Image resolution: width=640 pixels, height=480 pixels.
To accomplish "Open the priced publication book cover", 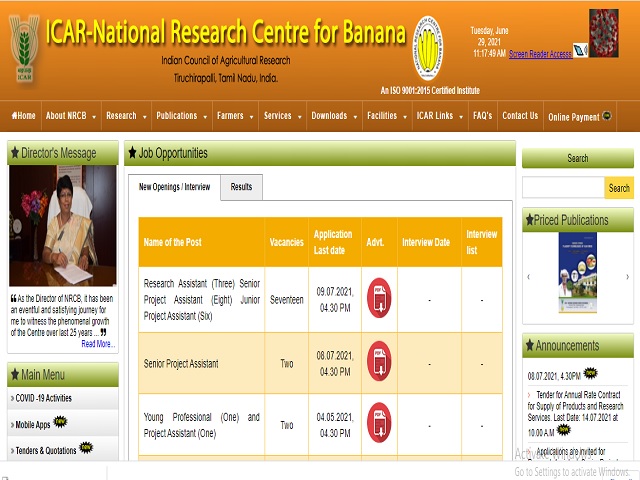I will [x=578, y=273].
